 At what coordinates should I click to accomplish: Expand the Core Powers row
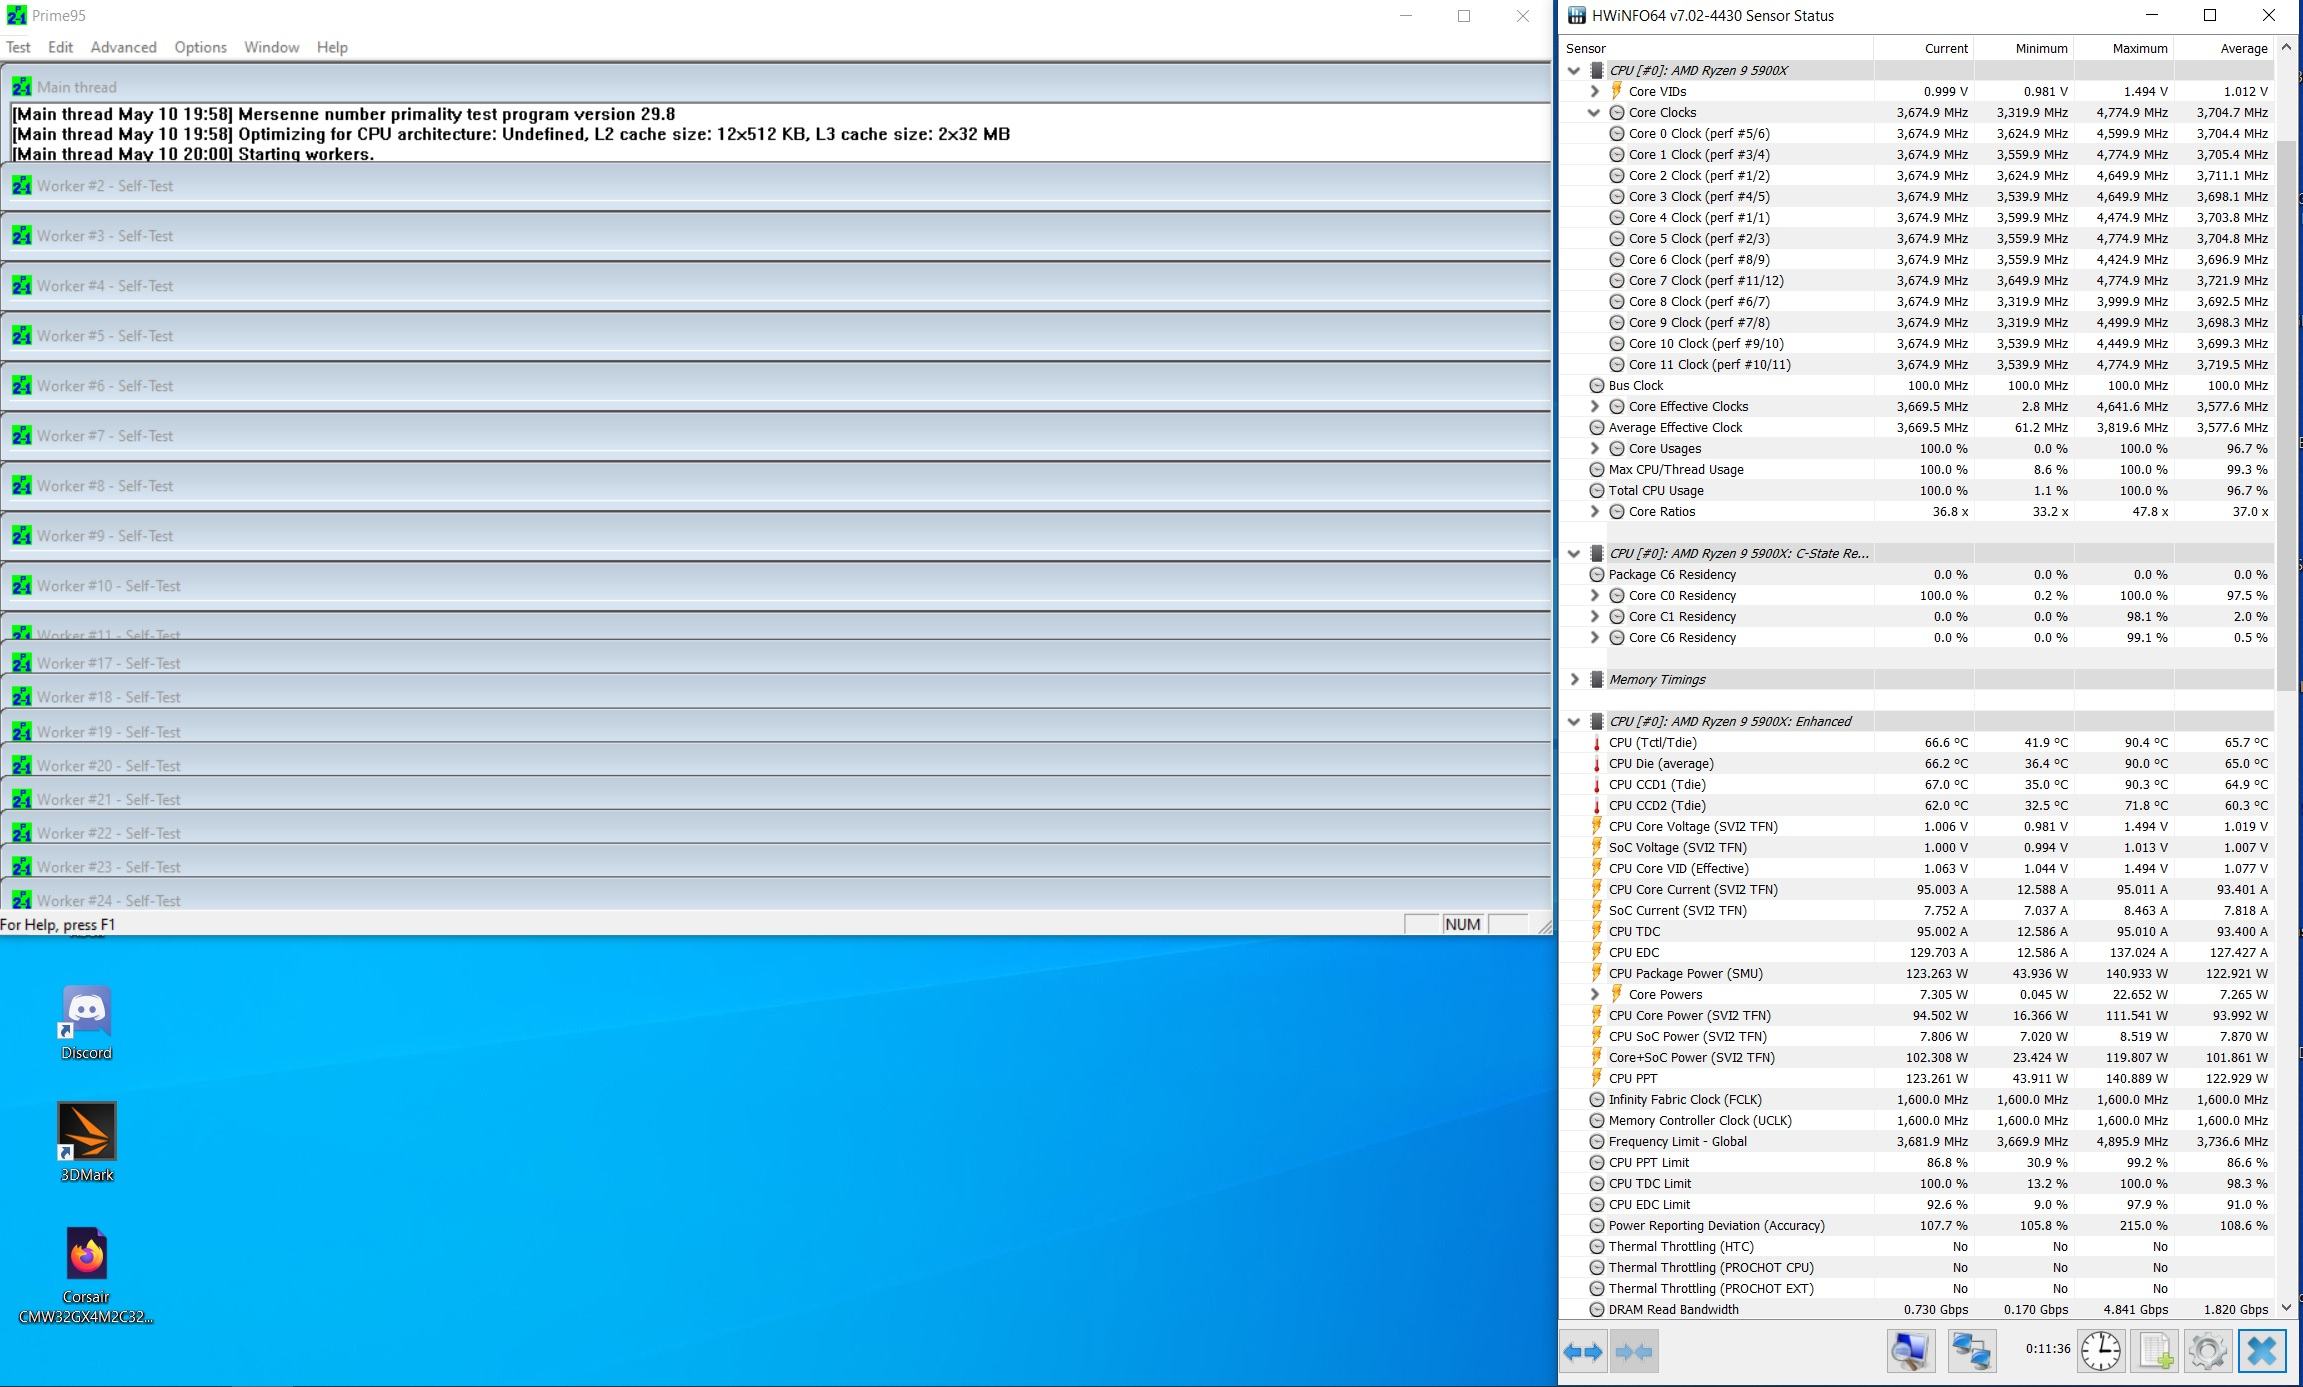coord(1595,995)
